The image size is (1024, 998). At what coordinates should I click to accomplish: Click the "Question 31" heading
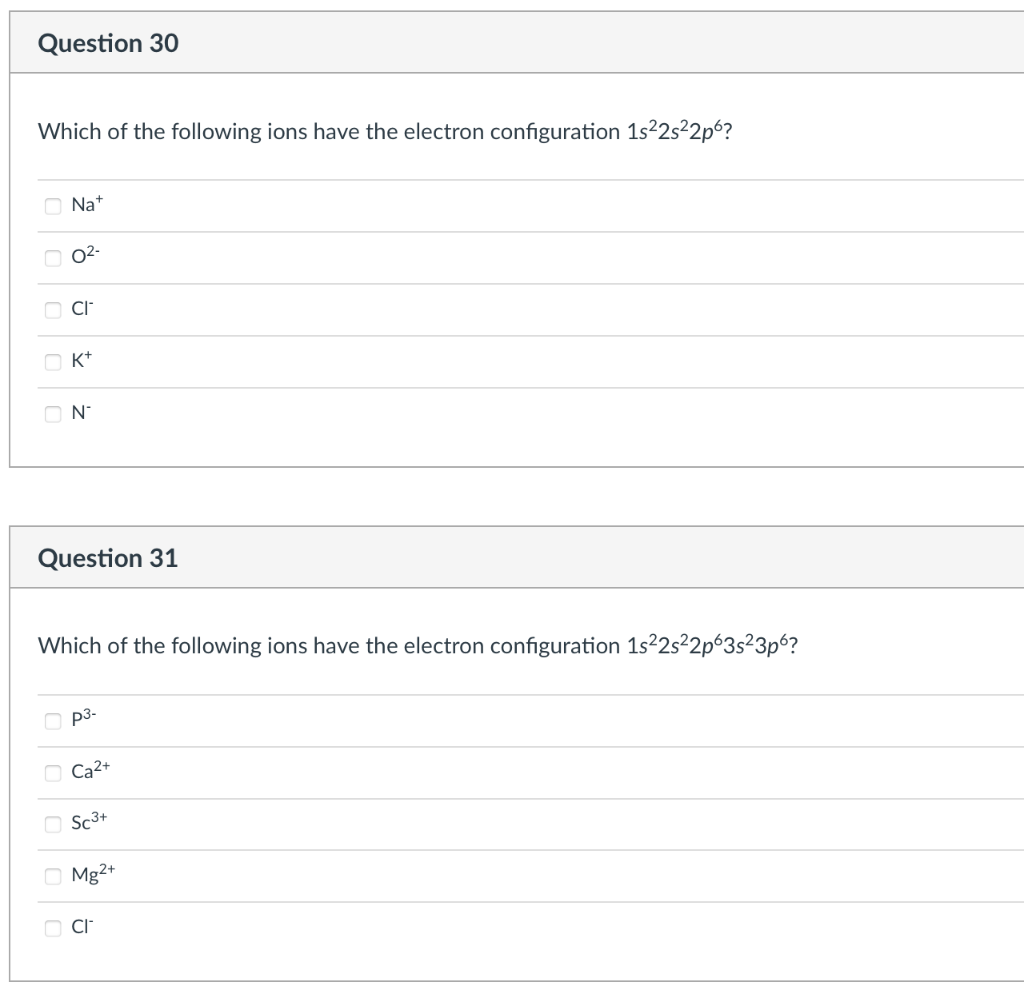(108, 558)
